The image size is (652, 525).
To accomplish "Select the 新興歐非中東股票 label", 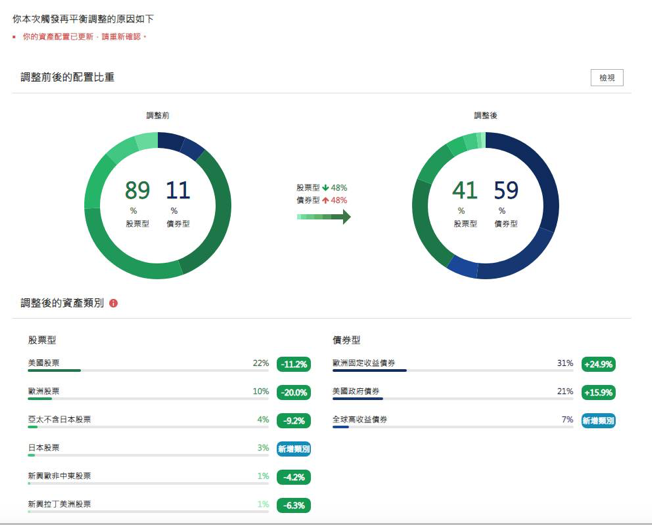I will (x=60, y=476).
